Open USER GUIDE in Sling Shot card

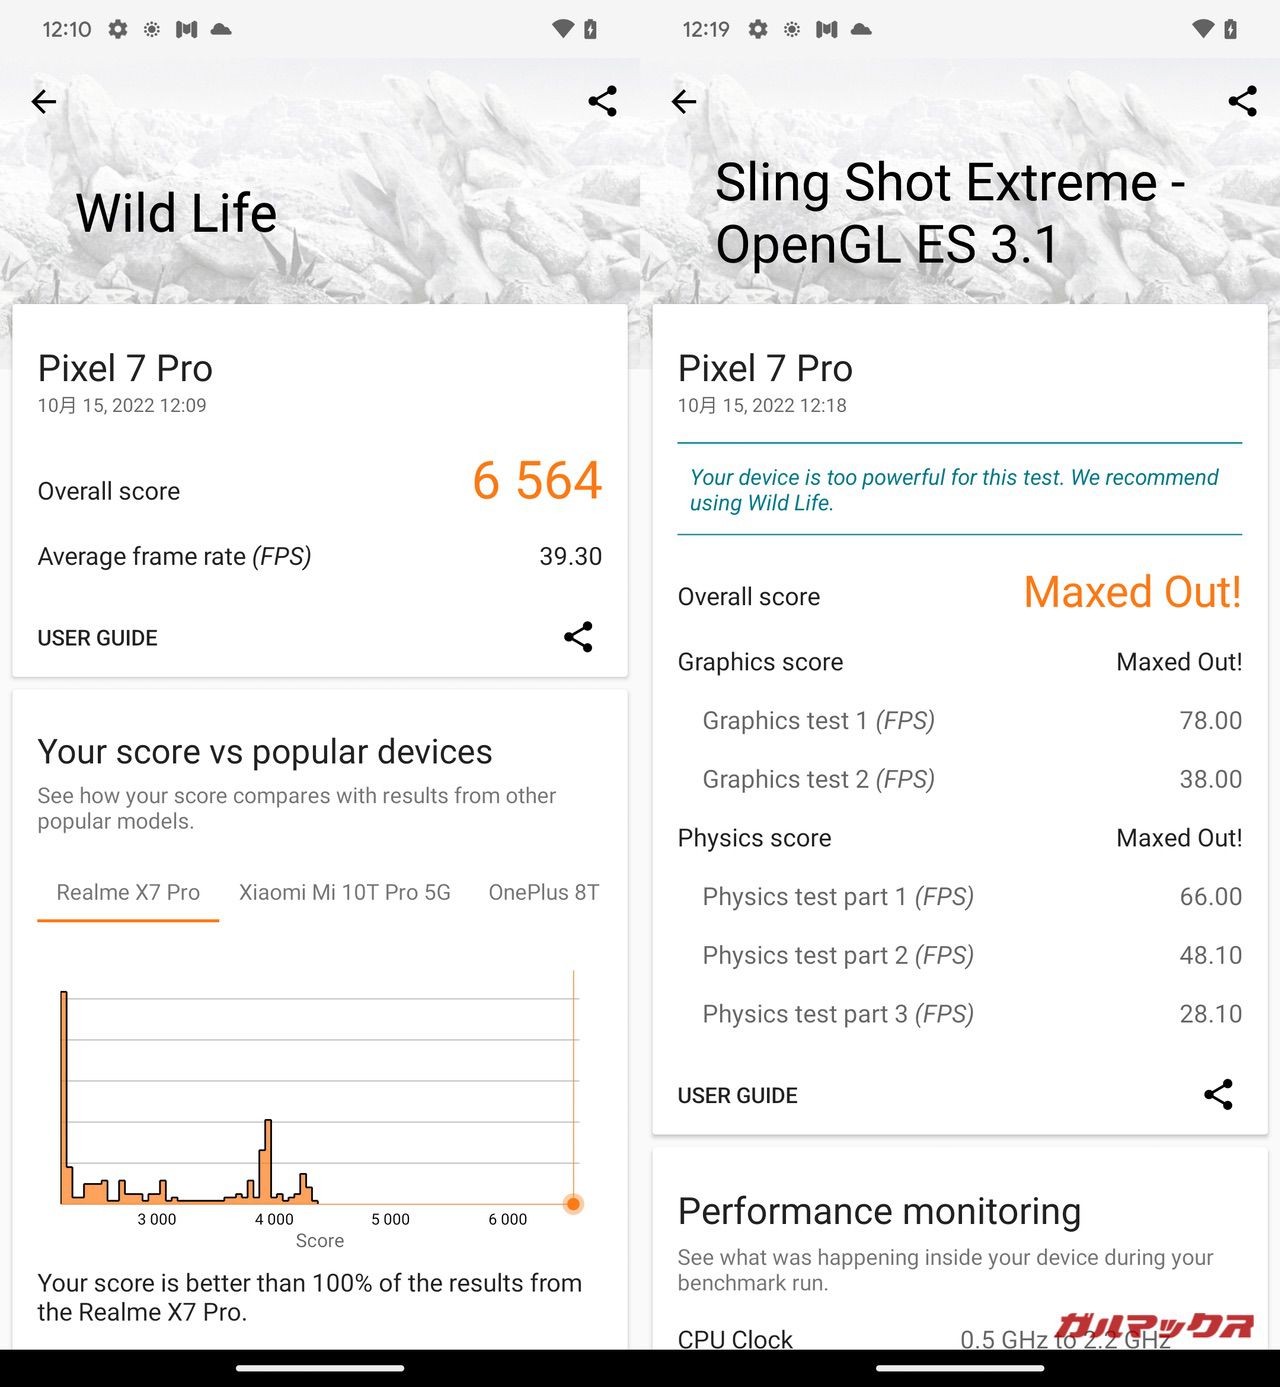pos(738,1096)
